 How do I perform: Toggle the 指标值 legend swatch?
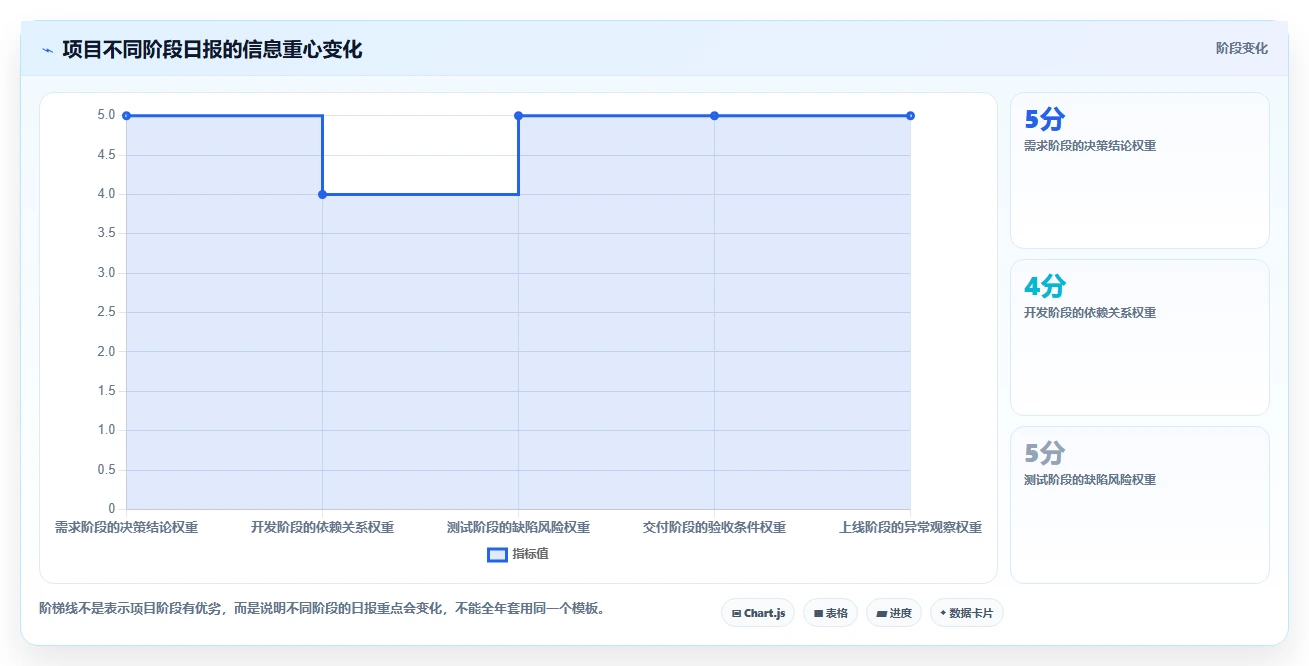pos(497,554)
